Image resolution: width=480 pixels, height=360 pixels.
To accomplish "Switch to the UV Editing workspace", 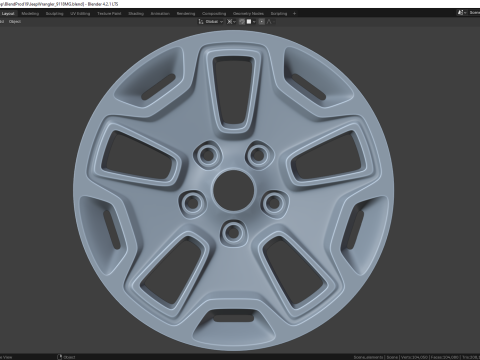I will [x=80, y=14].
